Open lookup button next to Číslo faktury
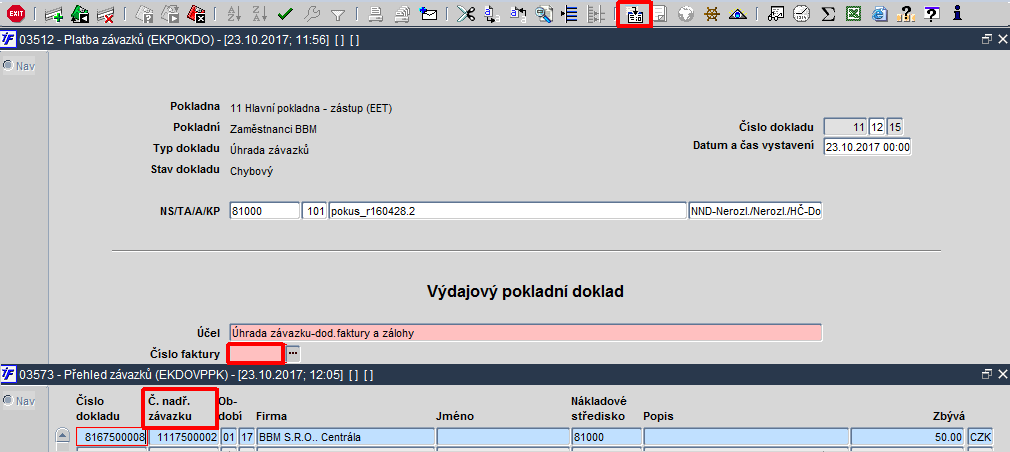Viewport: 1010px width, 452px height. coord(293,352)
